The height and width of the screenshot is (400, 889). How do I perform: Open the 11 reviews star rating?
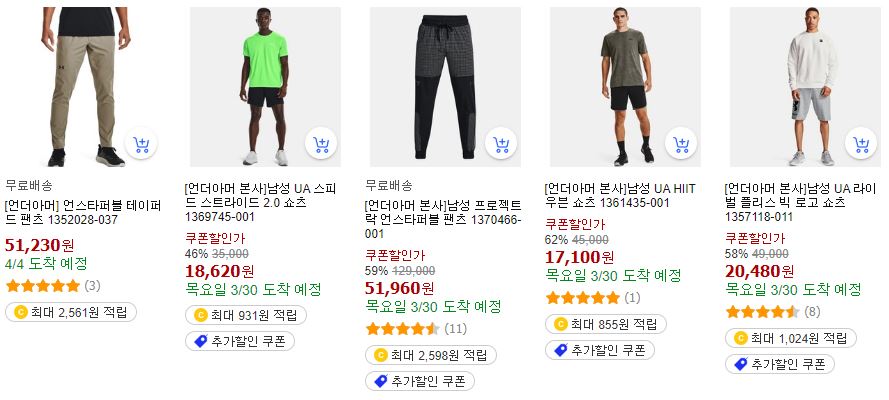pyautogui.click(x=414, y=329)
